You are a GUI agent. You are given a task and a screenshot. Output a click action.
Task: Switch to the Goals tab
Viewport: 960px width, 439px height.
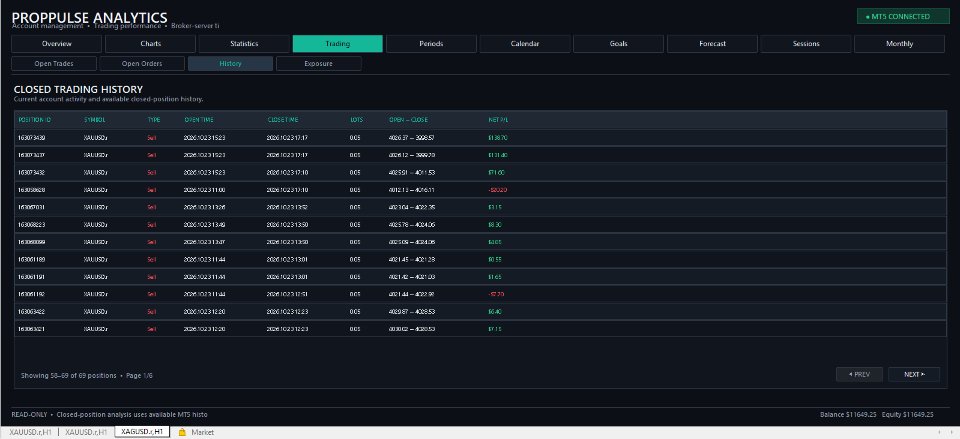point(618,43)
